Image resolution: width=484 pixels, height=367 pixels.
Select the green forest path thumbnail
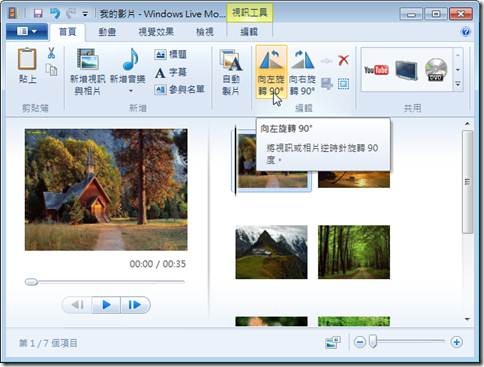[x=354, y=252]
